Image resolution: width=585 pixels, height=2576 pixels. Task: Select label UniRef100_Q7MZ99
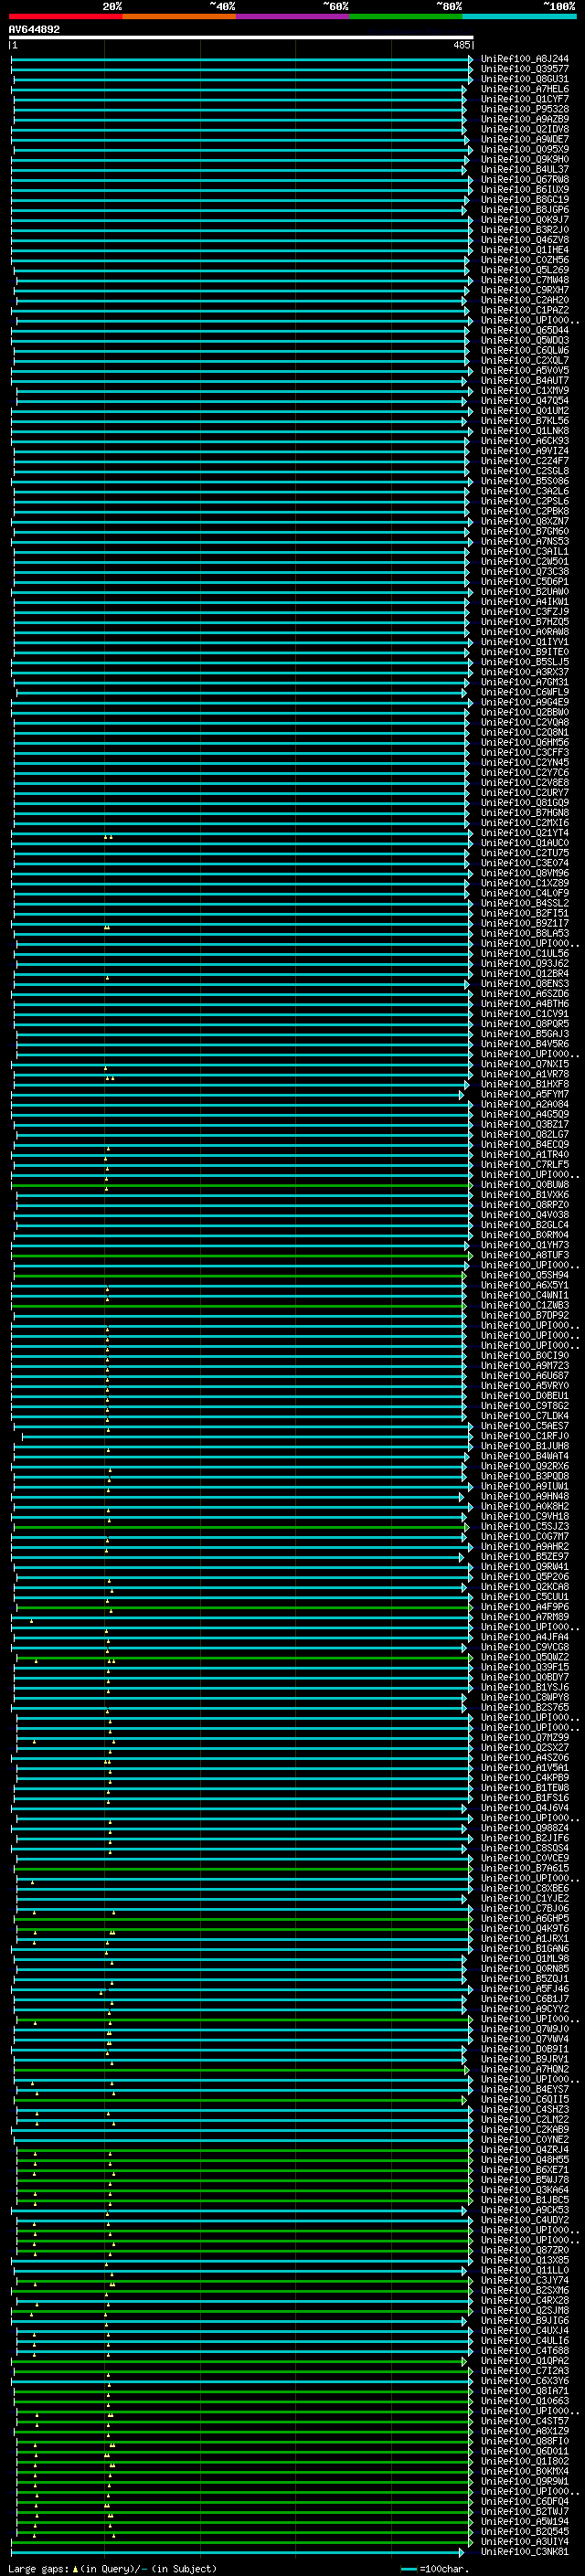524,1737
